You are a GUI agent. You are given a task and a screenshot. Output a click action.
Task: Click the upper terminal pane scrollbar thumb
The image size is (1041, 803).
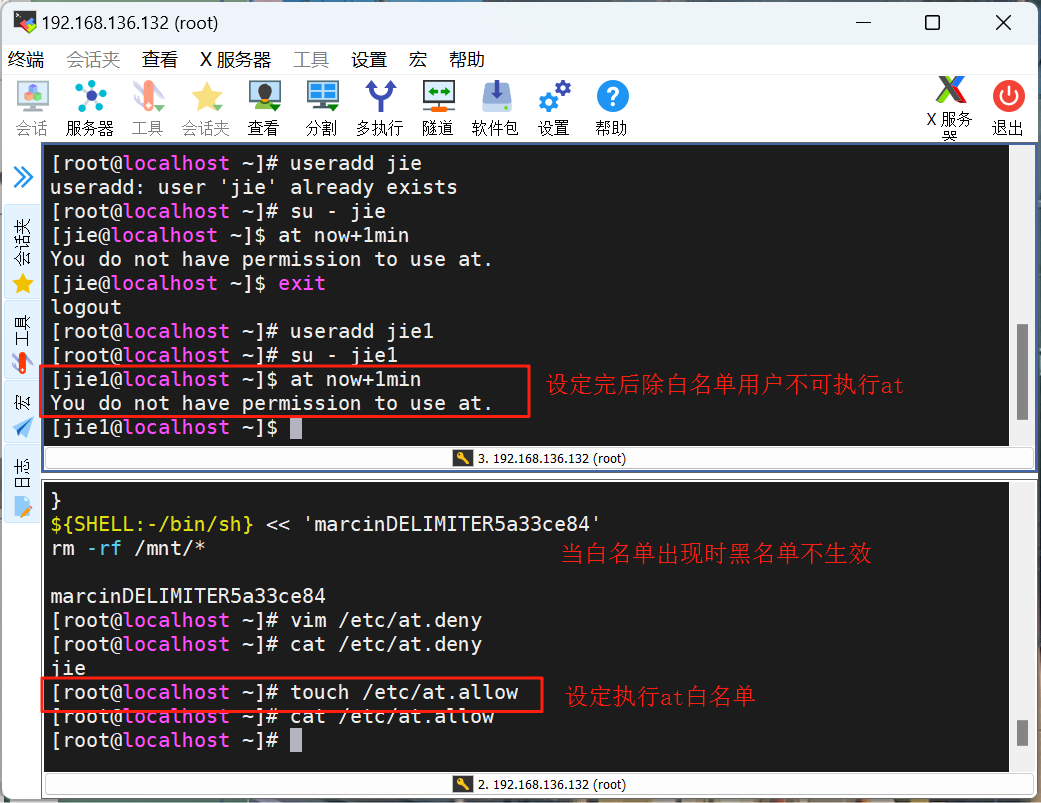(1022, 372)
